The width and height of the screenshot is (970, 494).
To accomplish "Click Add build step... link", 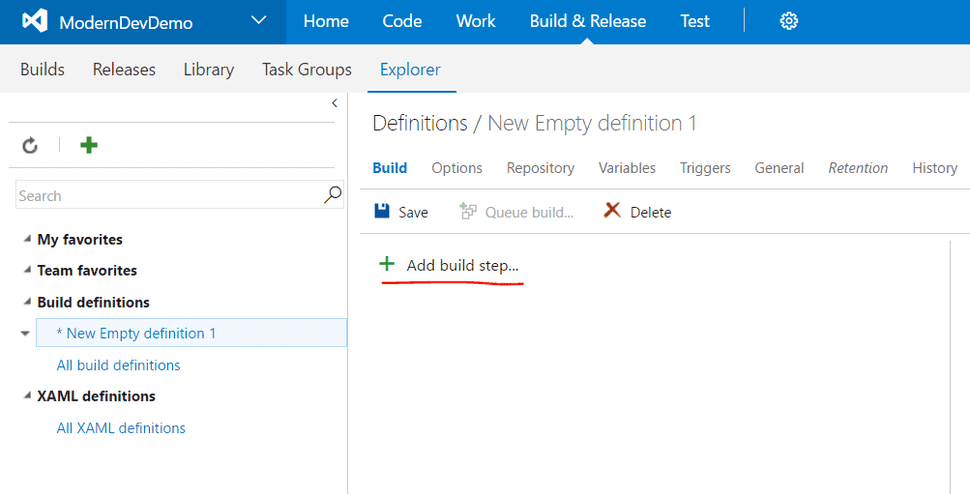I will (x=463, y=265).
